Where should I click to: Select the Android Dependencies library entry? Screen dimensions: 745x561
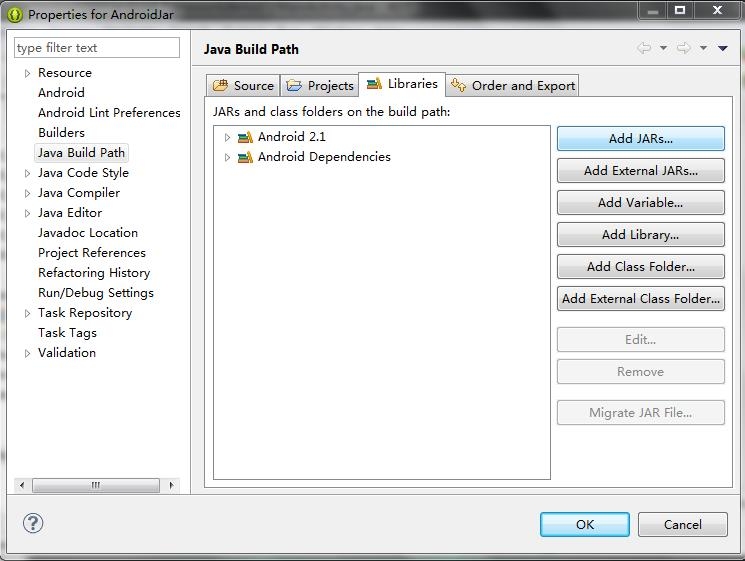(x=324, y=157)
